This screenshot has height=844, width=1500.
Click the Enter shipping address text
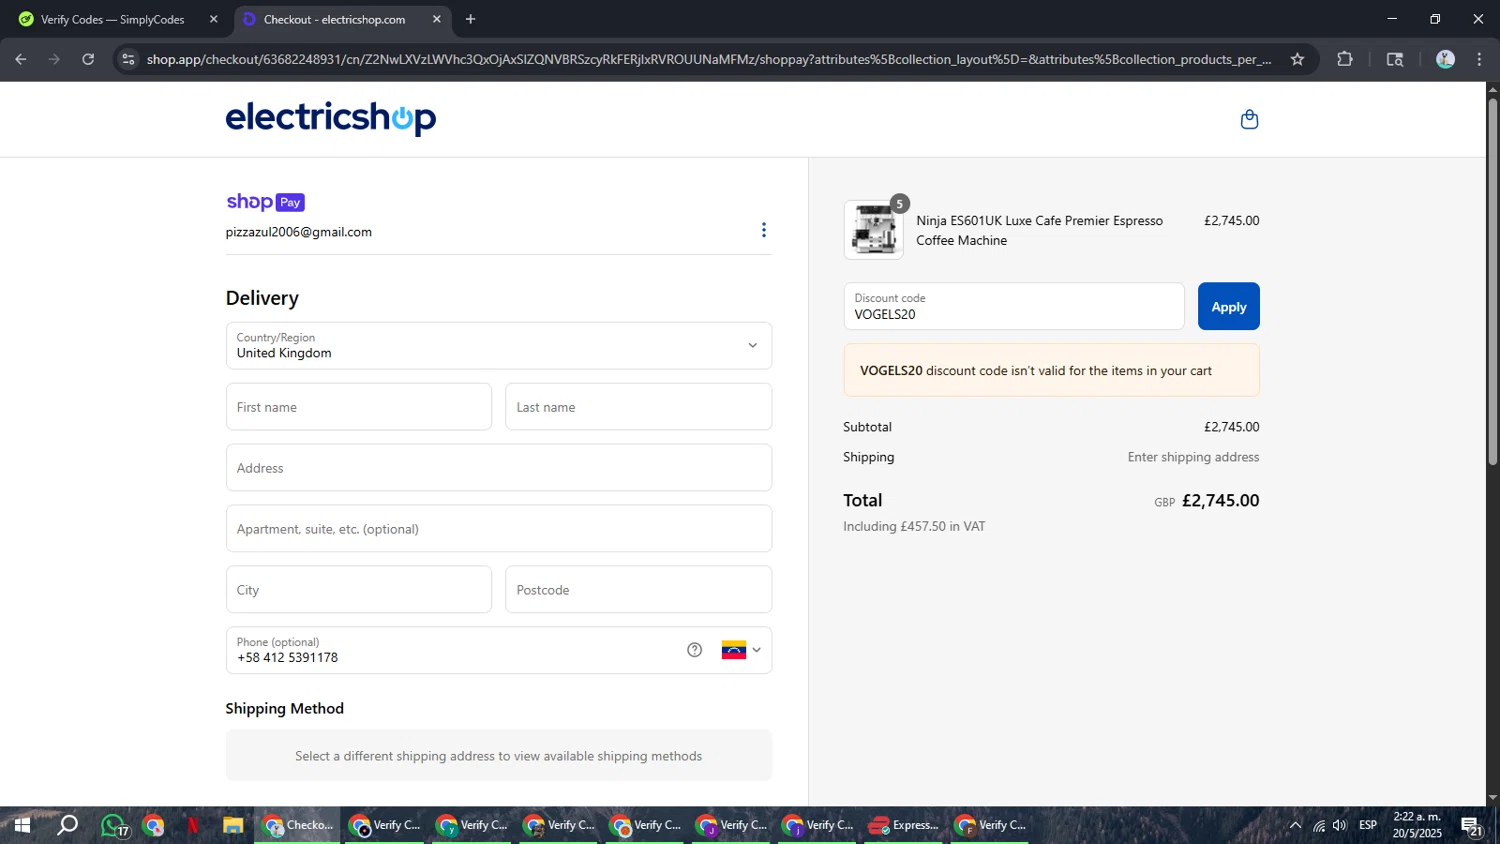click(x=1194, y=458)
